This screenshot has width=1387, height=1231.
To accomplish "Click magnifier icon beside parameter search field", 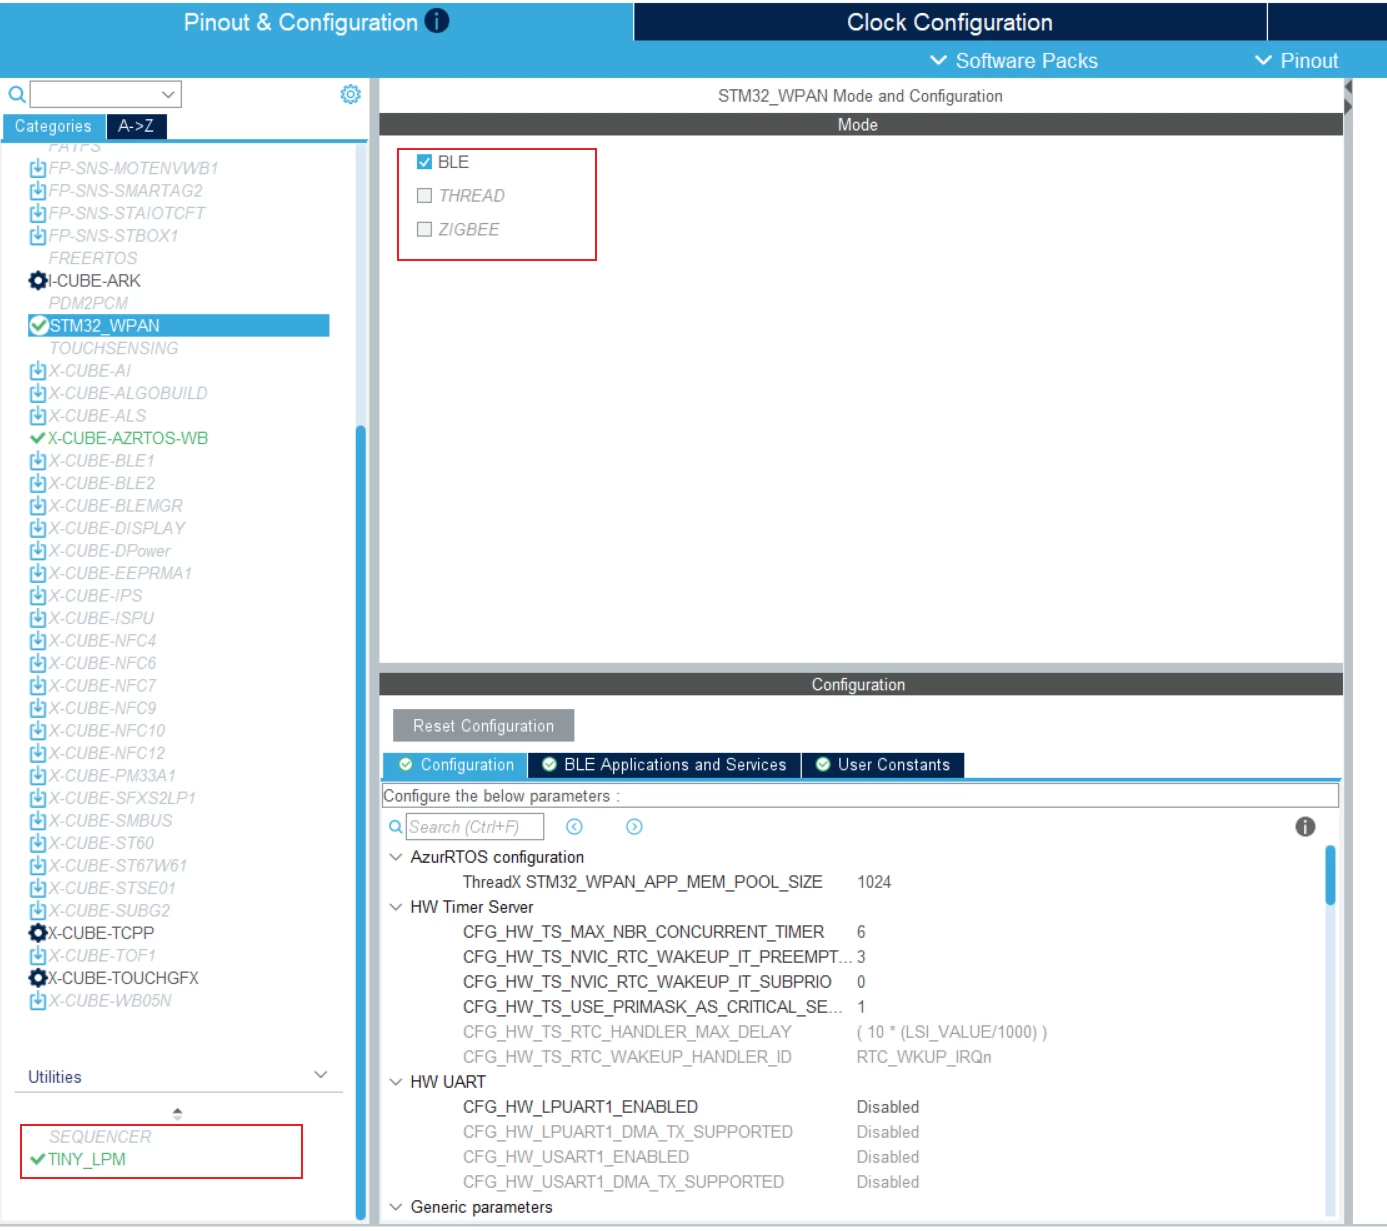I will click(x=395, y=827).
